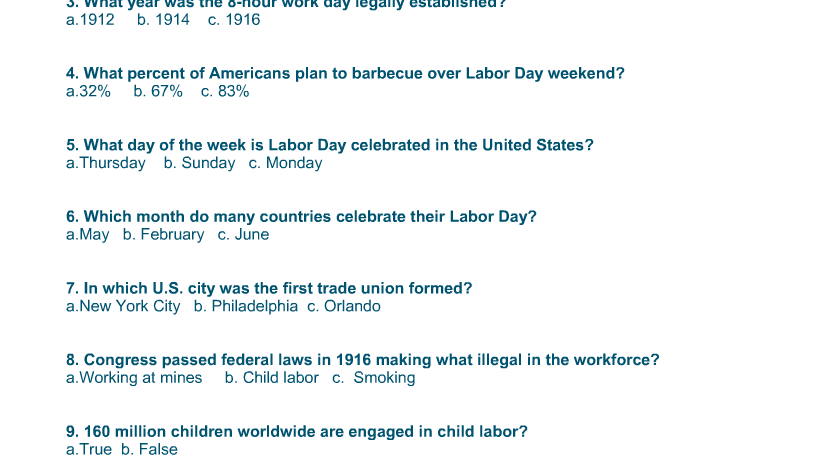Pick Orlando as the trade union city

coord(343,306)
